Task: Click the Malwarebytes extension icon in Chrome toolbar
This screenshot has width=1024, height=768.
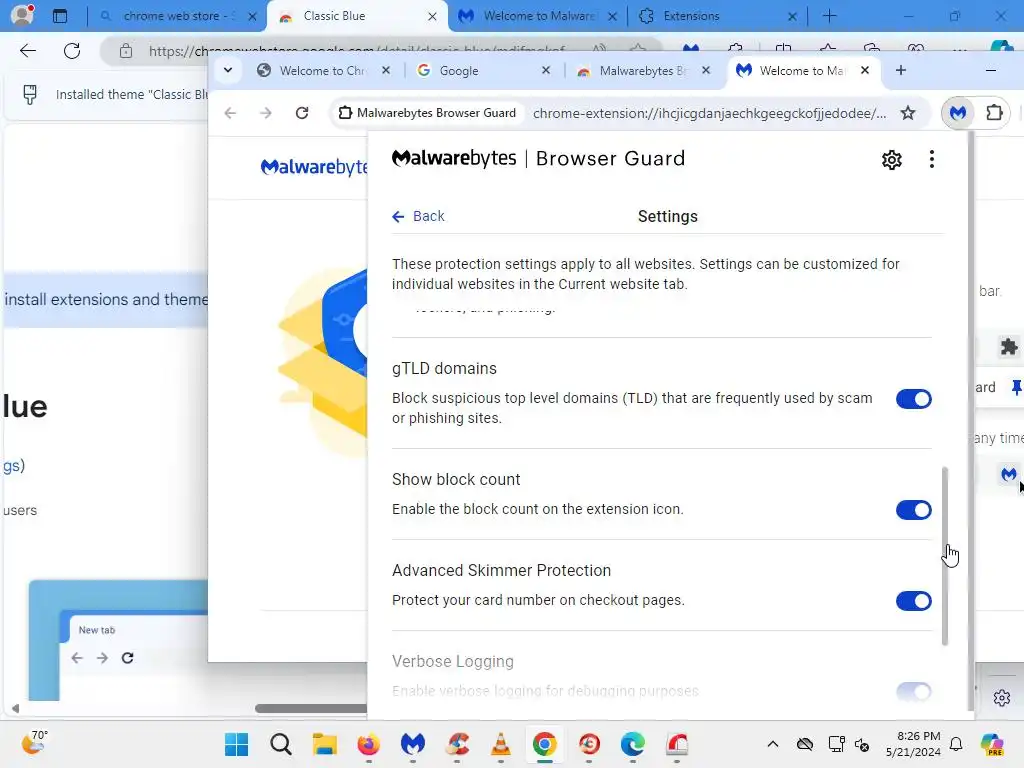Action: 957,113
